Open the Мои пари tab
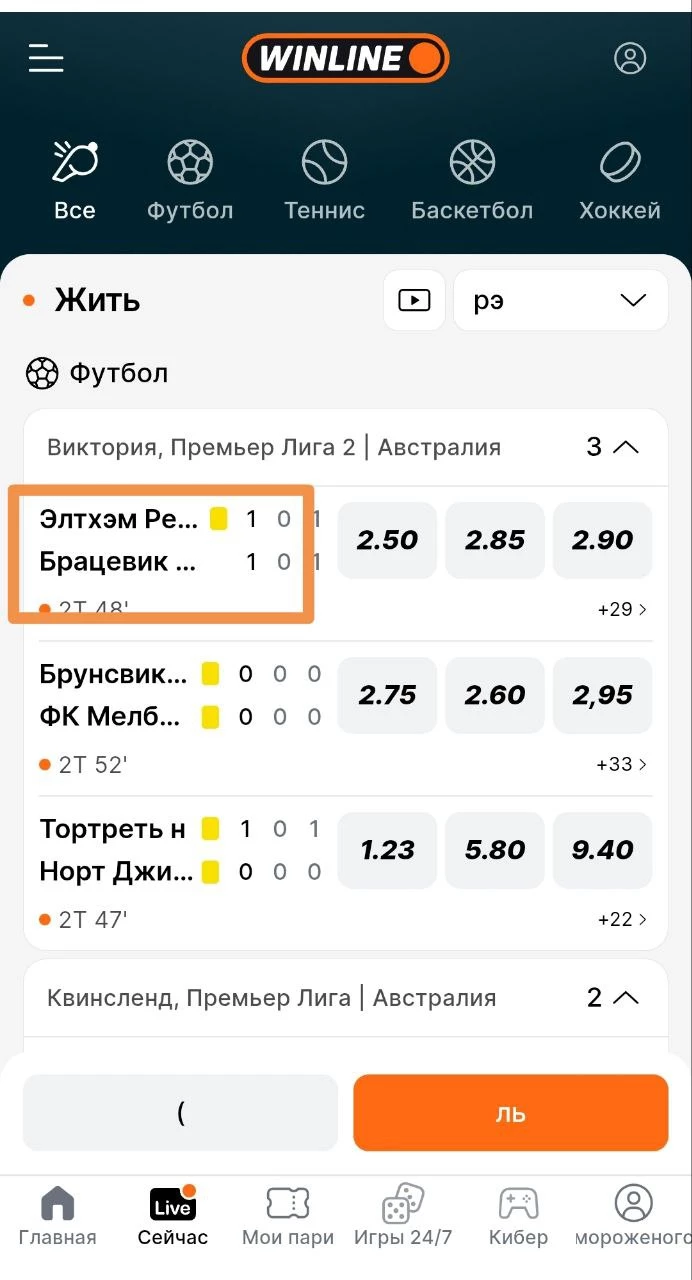Screen dimensions: 692x1280 [288, 1215]
